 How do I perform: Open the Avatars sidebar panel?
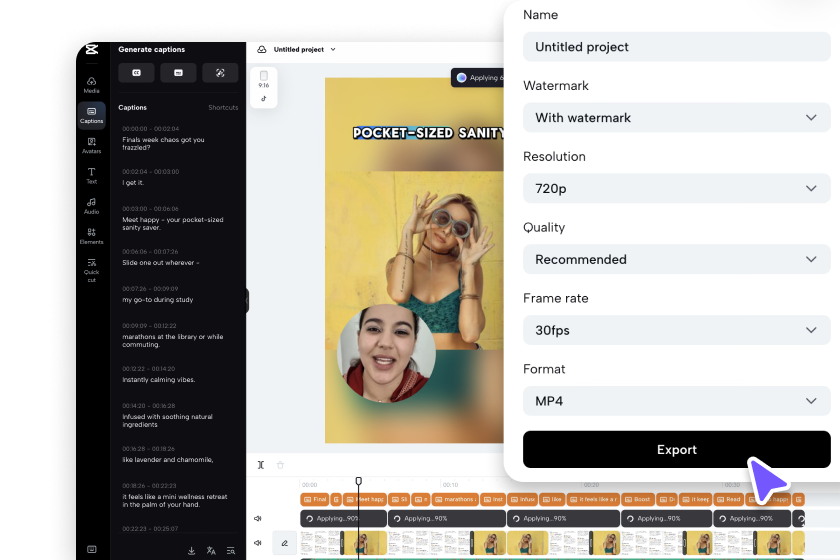[92, 145]
